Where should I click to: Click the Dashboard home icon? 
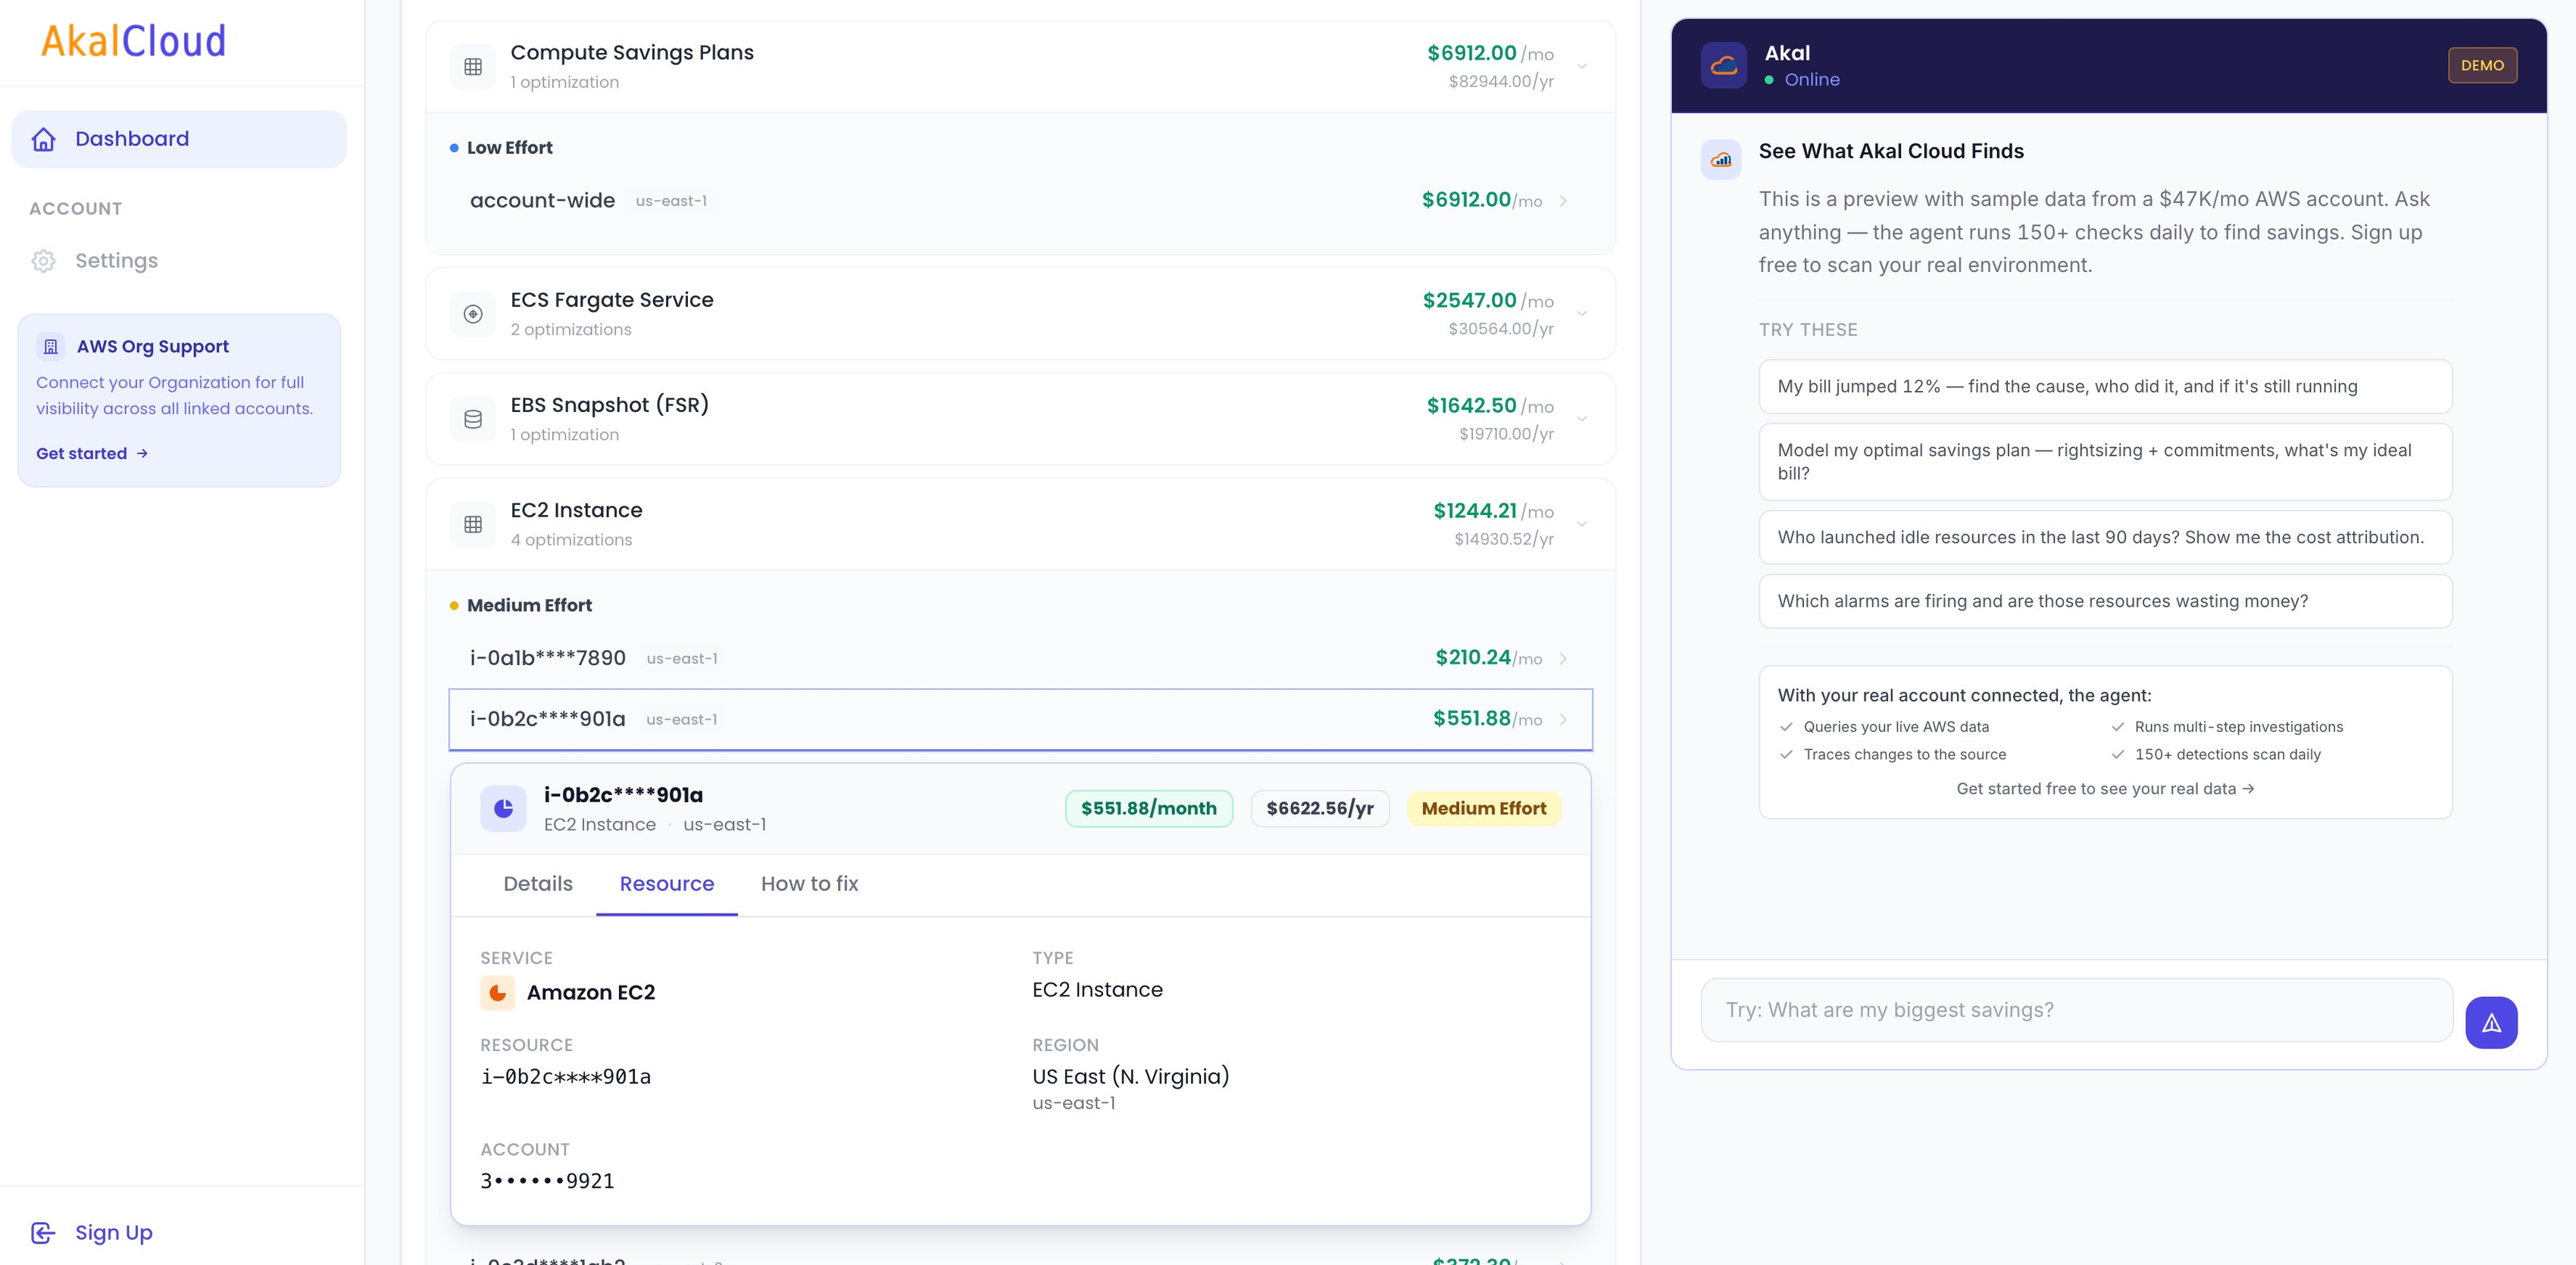44,139
